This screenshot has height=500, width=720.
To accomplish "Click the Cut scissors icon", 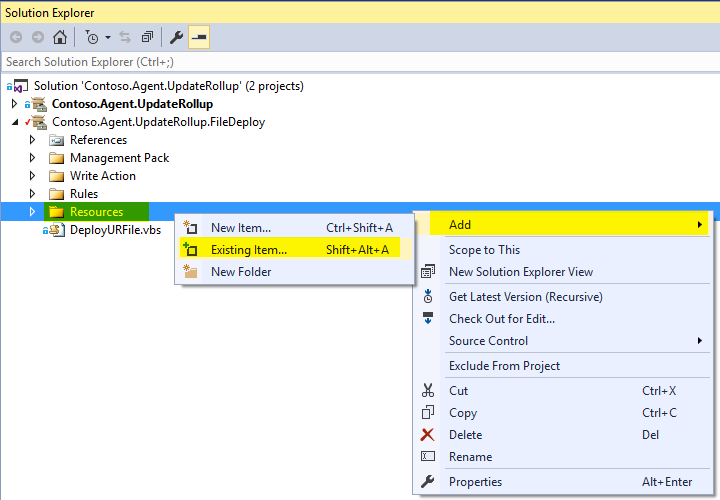I will (428, 390).
